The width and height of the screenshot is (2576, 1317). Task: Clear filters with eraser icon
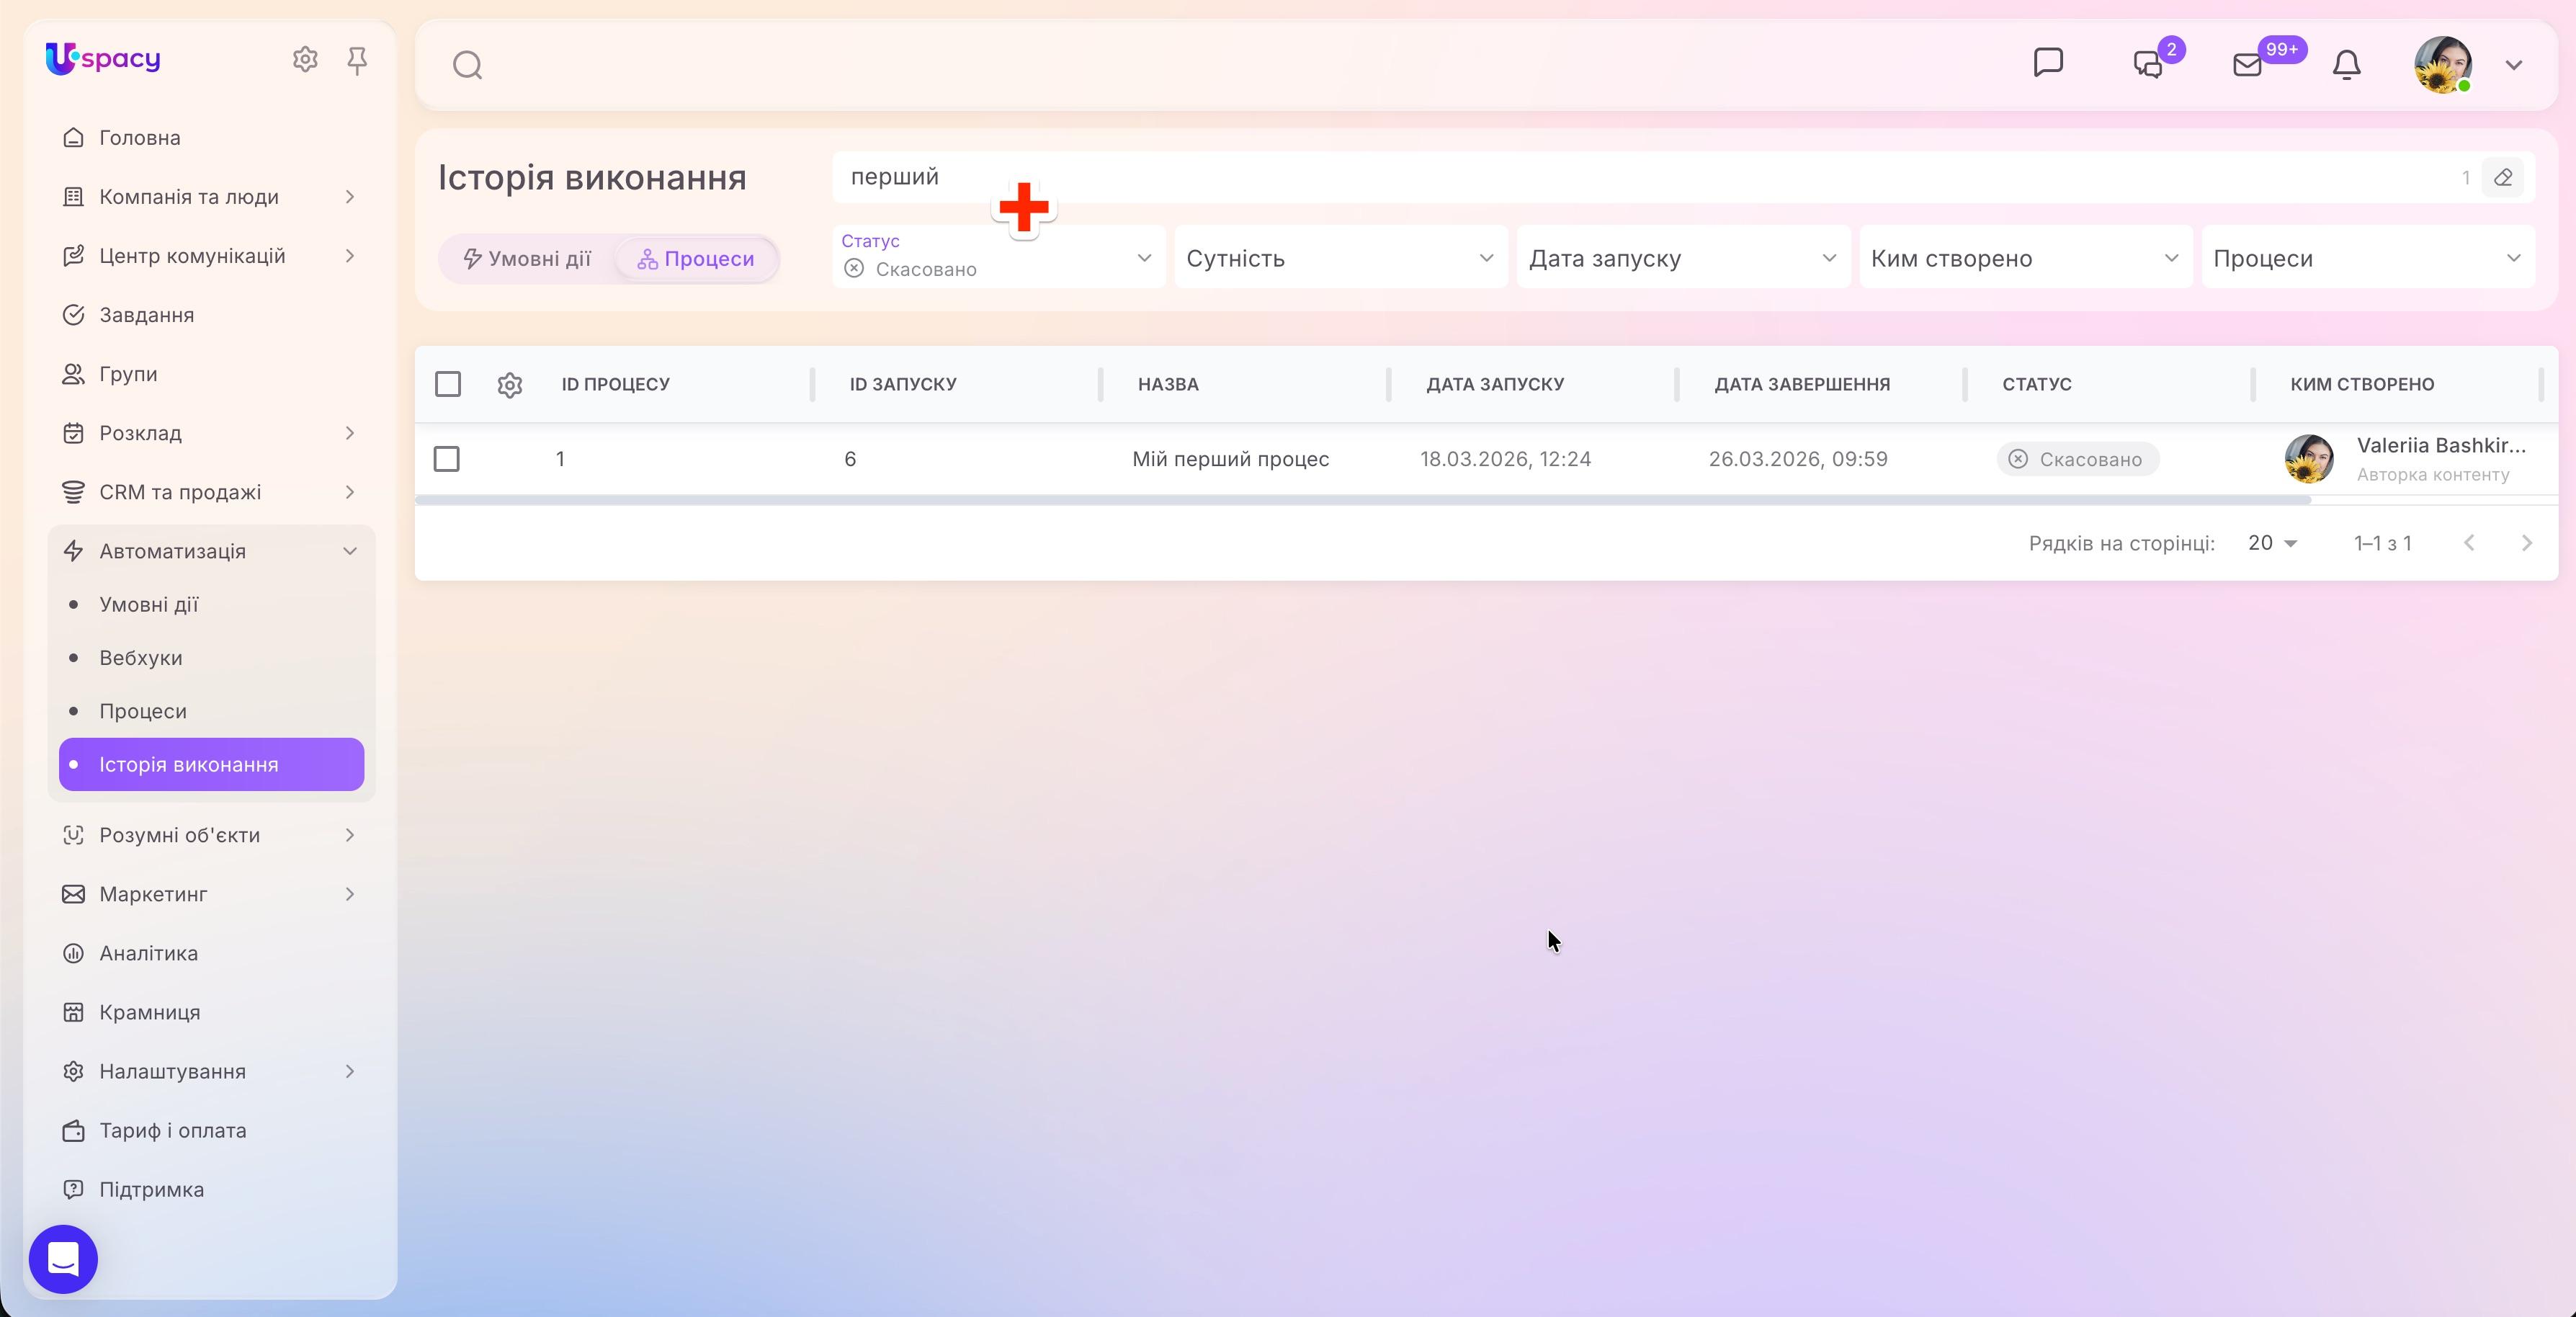pyautogui.click(x=2503, y=178)
